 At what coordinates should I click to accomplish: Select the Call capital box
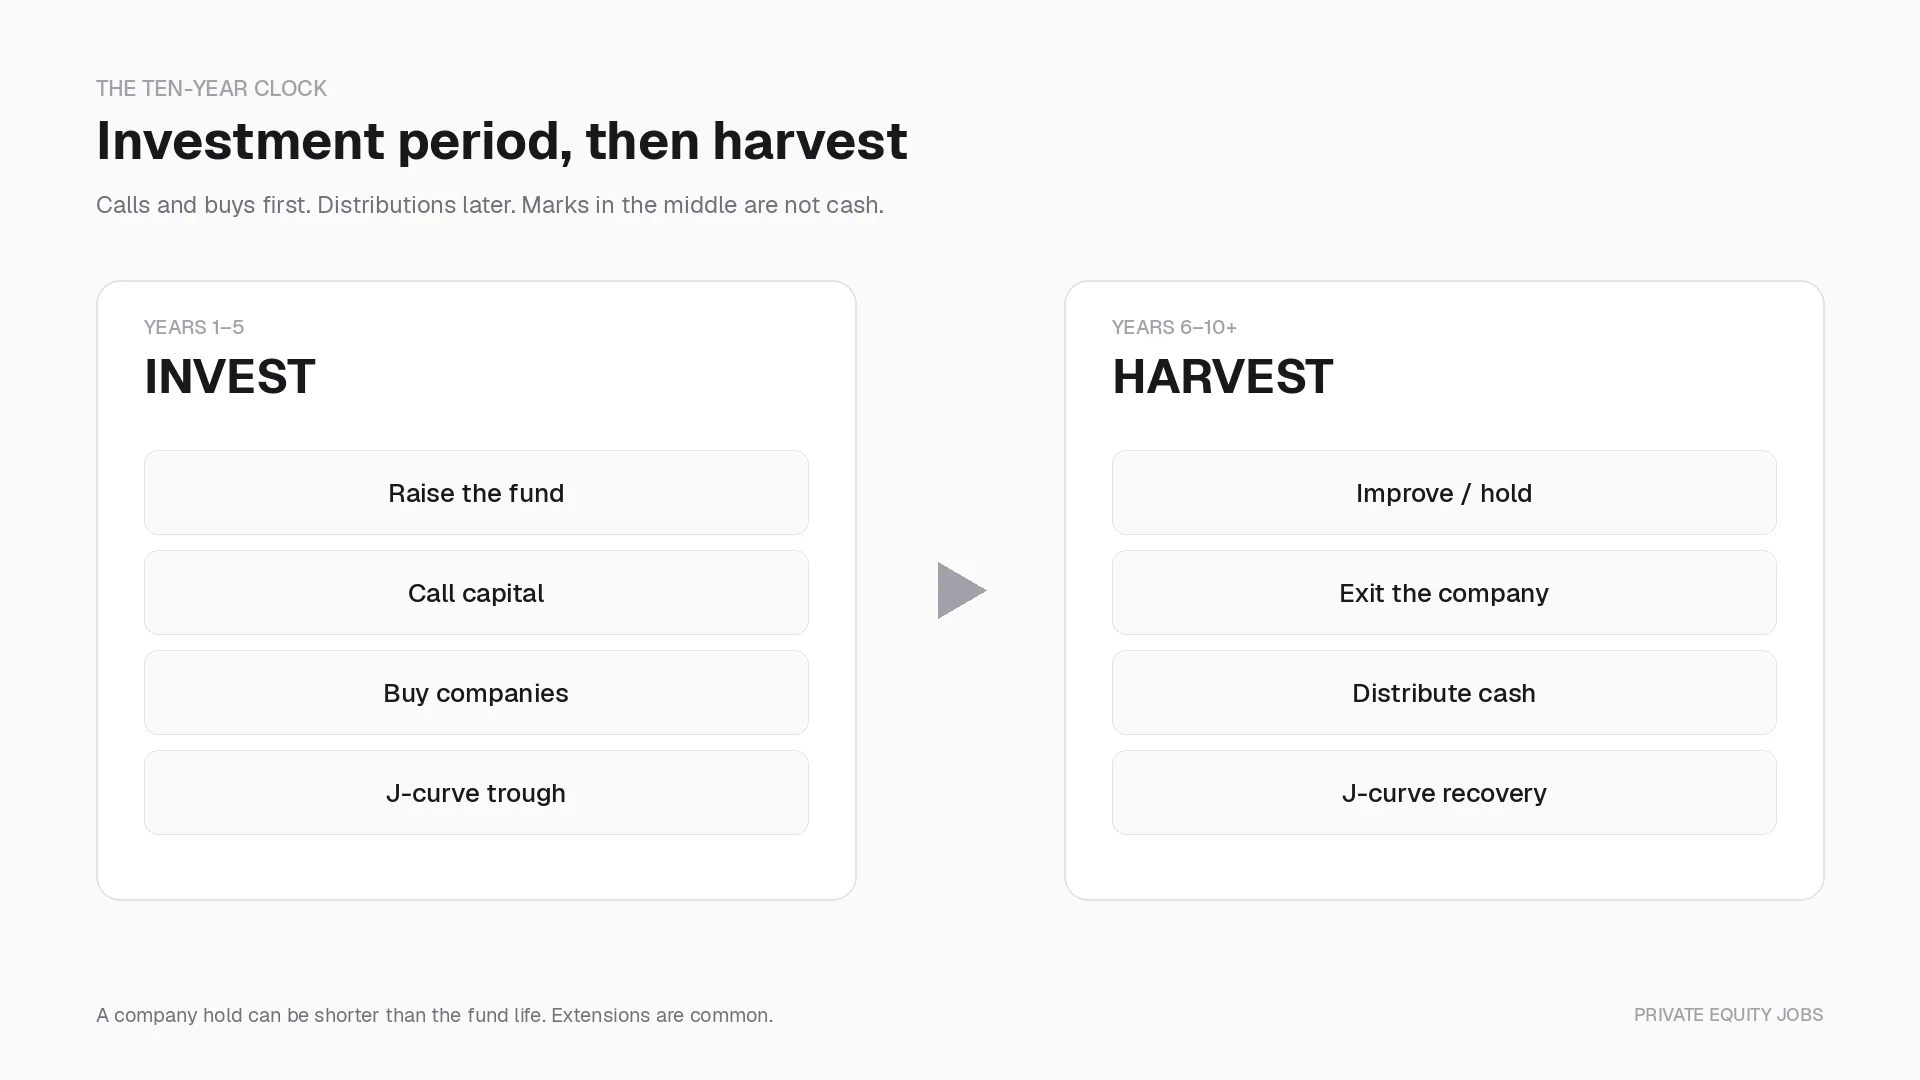[476, 592]
